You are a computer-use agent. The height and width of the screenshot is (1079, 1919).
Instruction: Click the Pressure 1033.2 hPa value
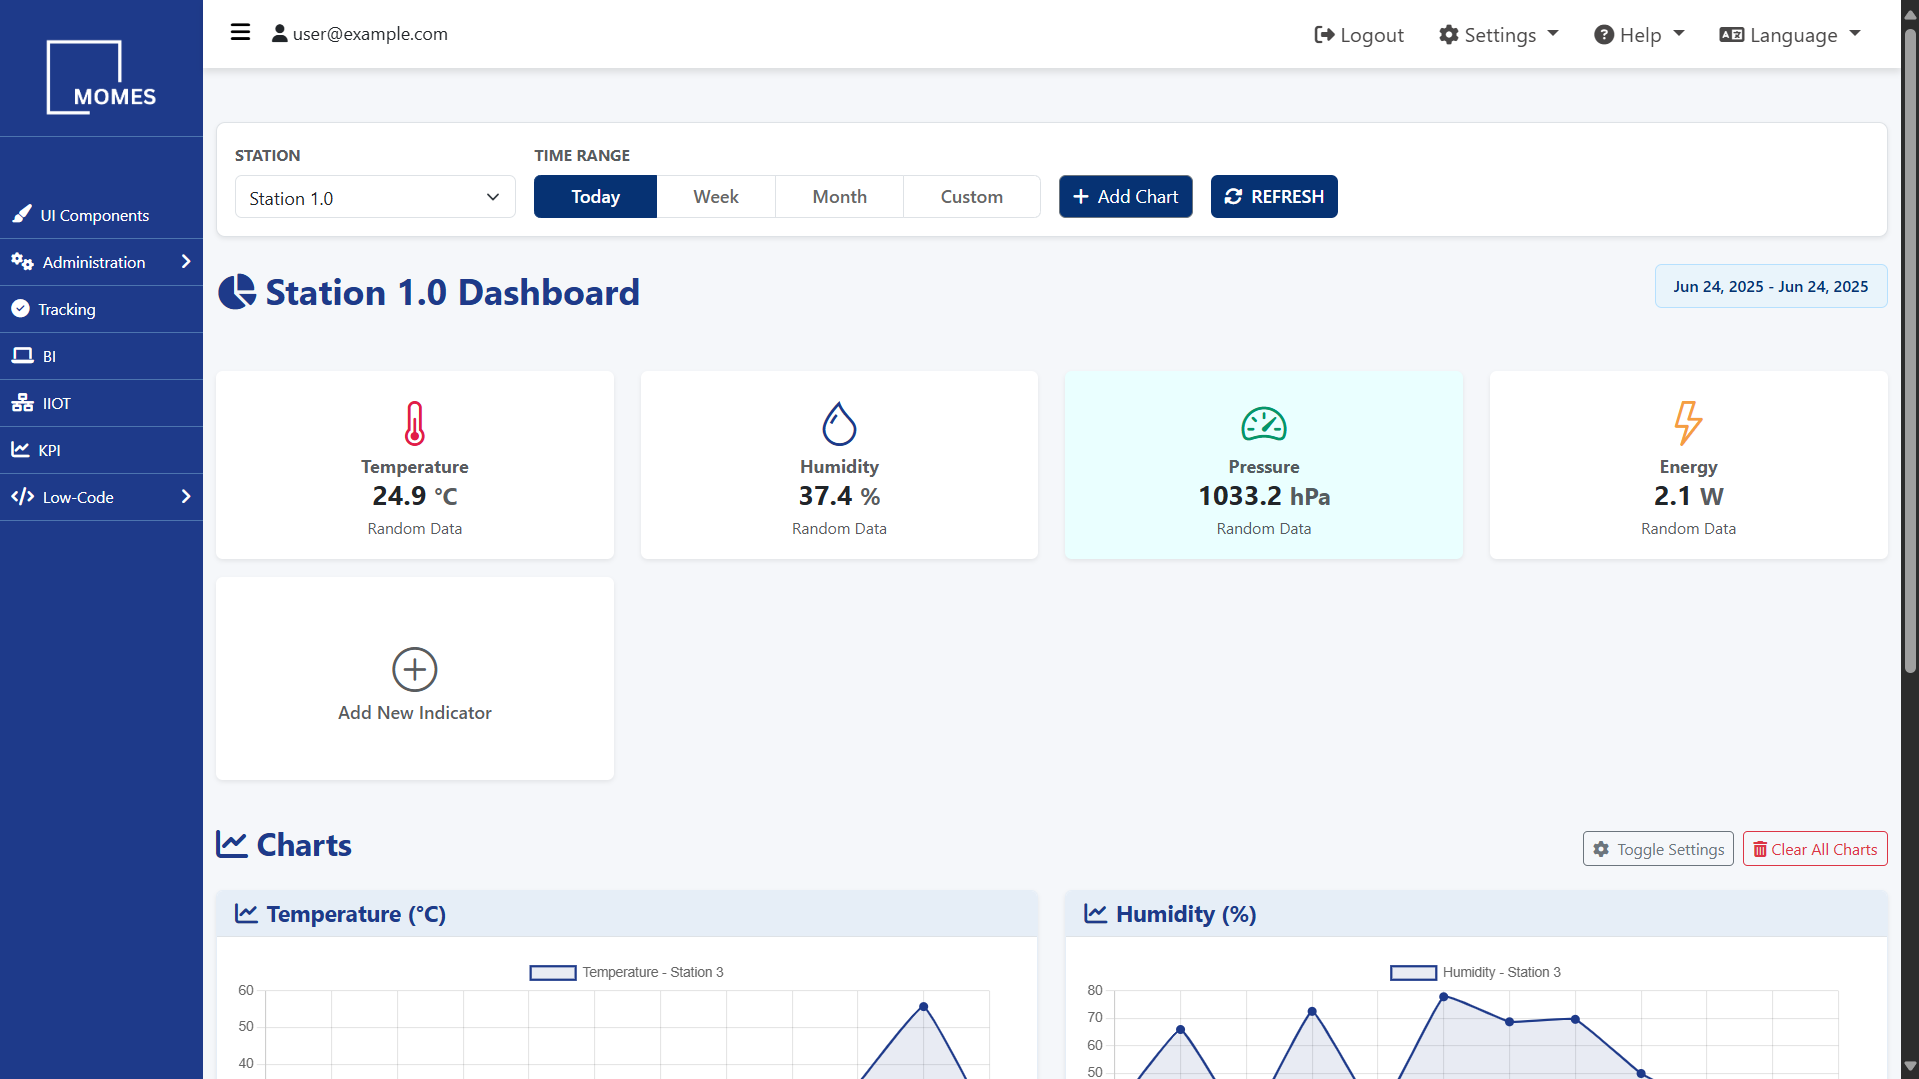click(x=1263, y=496)
